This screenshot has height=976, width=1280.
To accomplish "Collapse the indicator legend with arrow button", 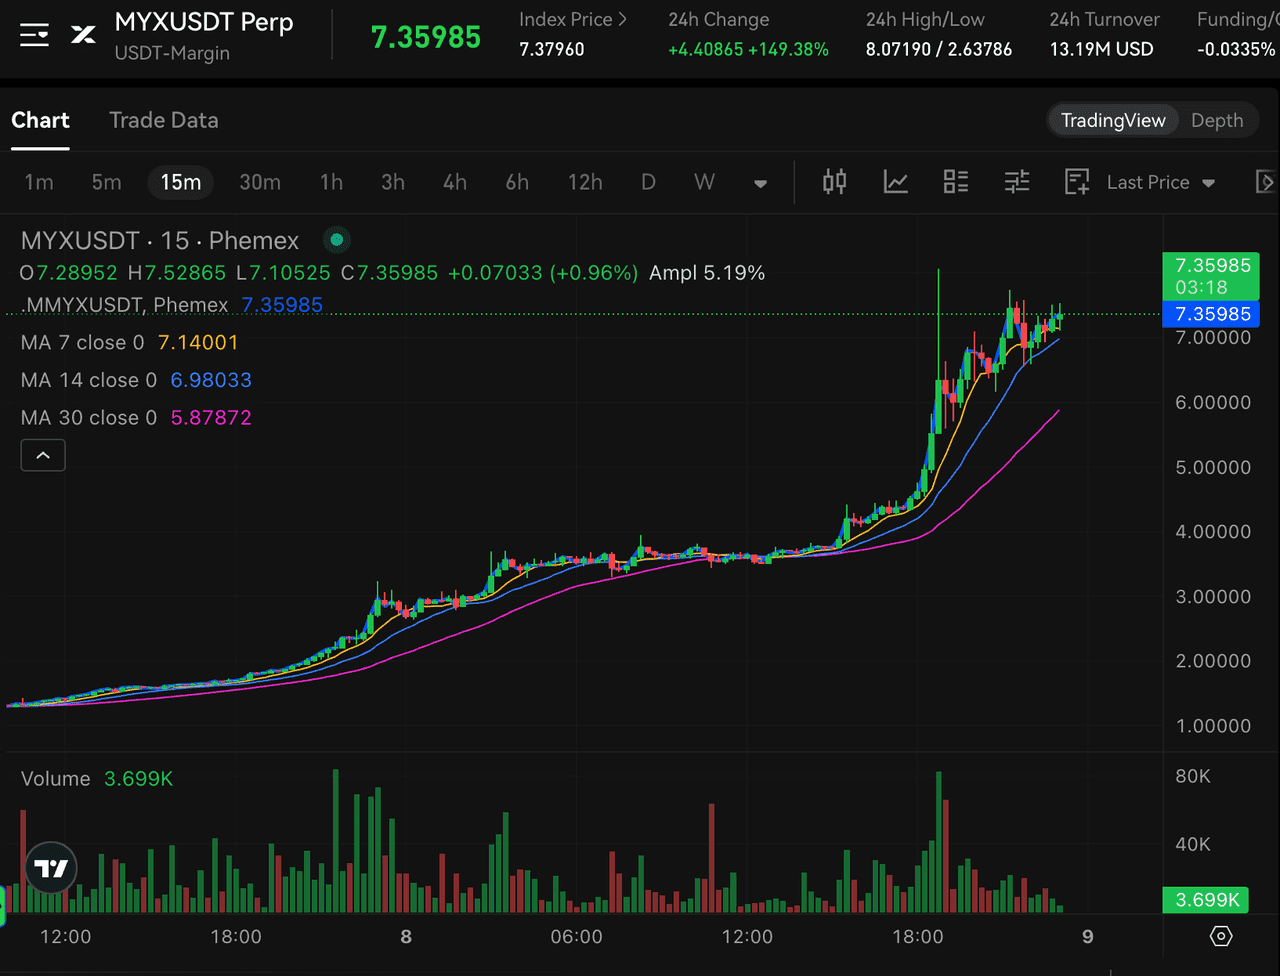I will [43, 455].
